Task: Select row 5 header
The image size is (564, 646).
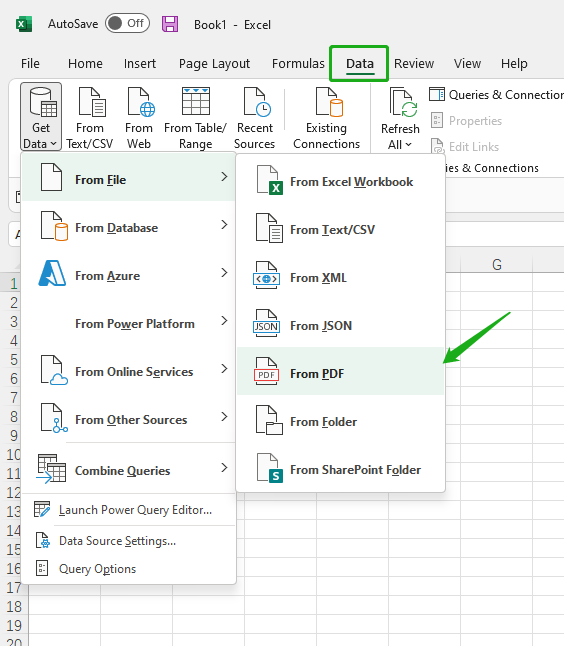Action: (x=14, y=359)
